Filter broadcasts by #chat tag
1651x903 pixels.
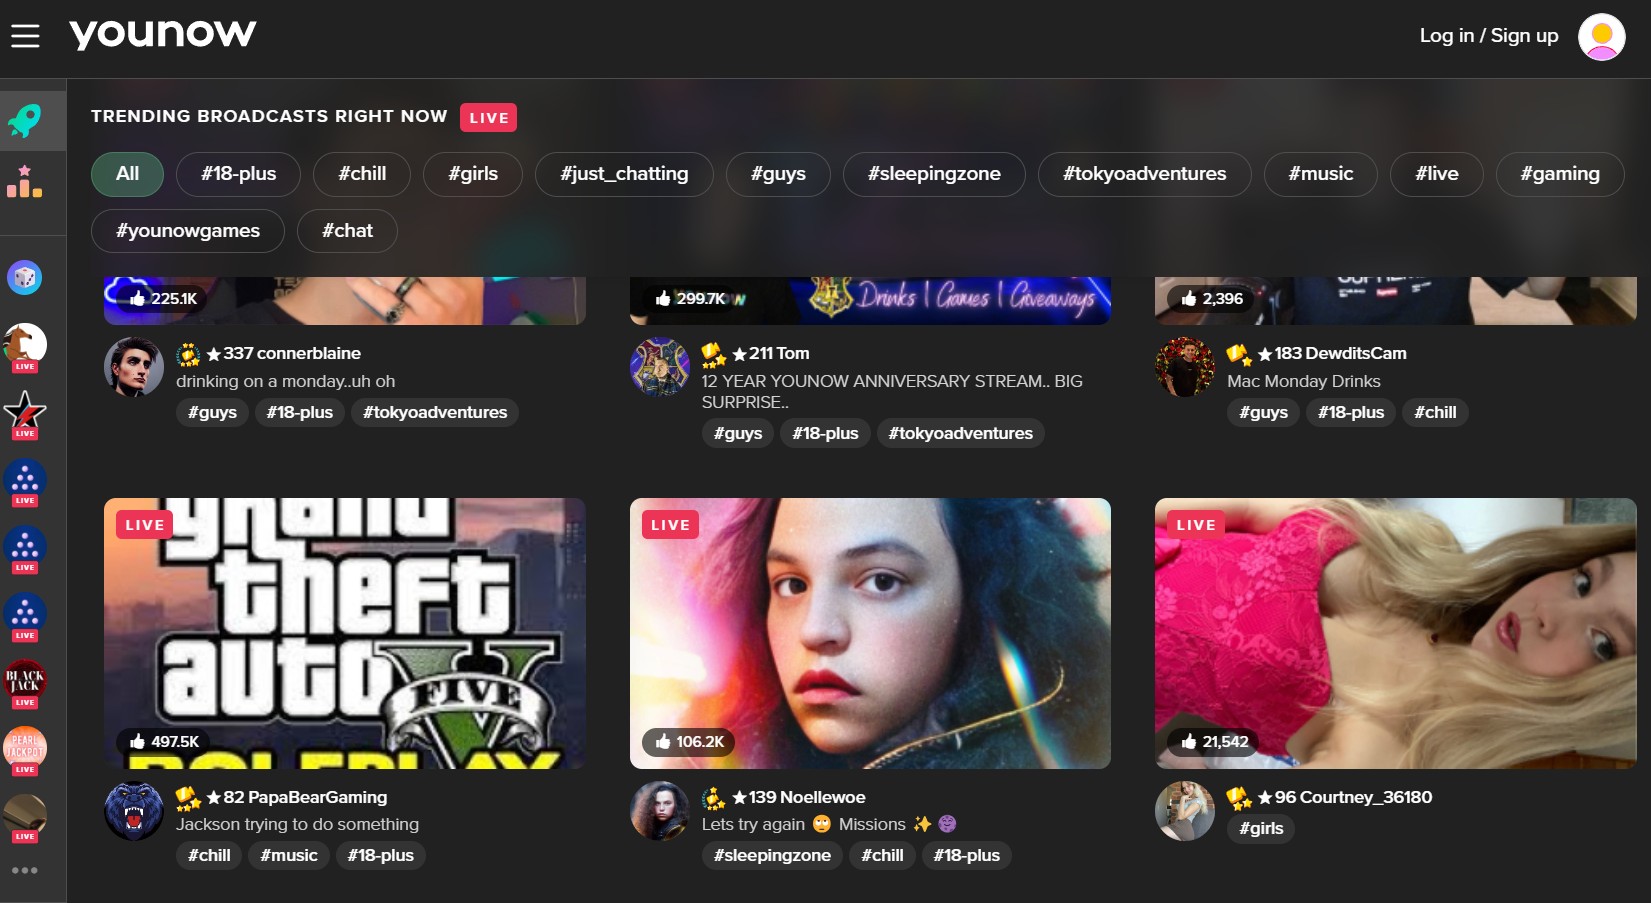(x=347, y=231)
